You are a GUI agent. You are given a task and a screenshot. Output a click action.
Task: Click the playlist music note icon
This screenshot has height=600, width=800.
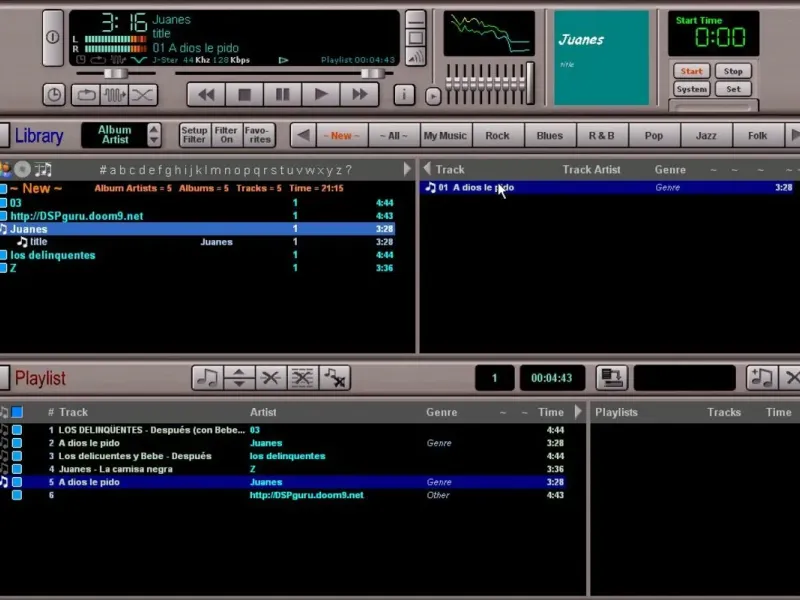(x=207, y=378)
